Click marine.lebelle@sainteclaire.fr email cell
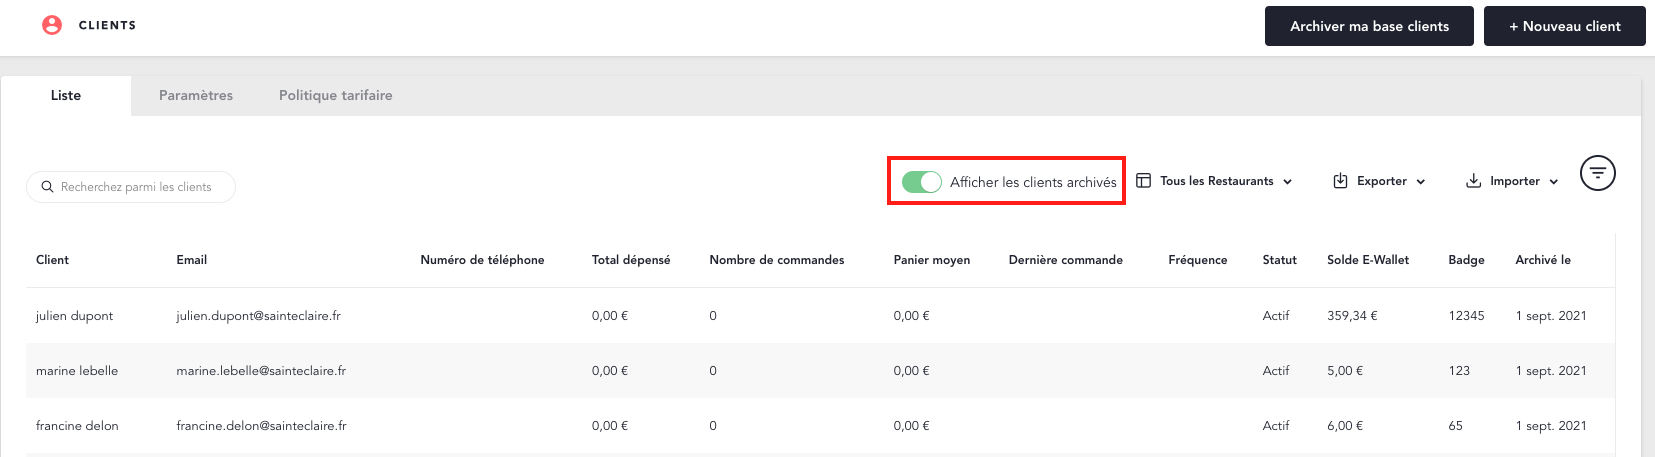 [x=261, y=370]
